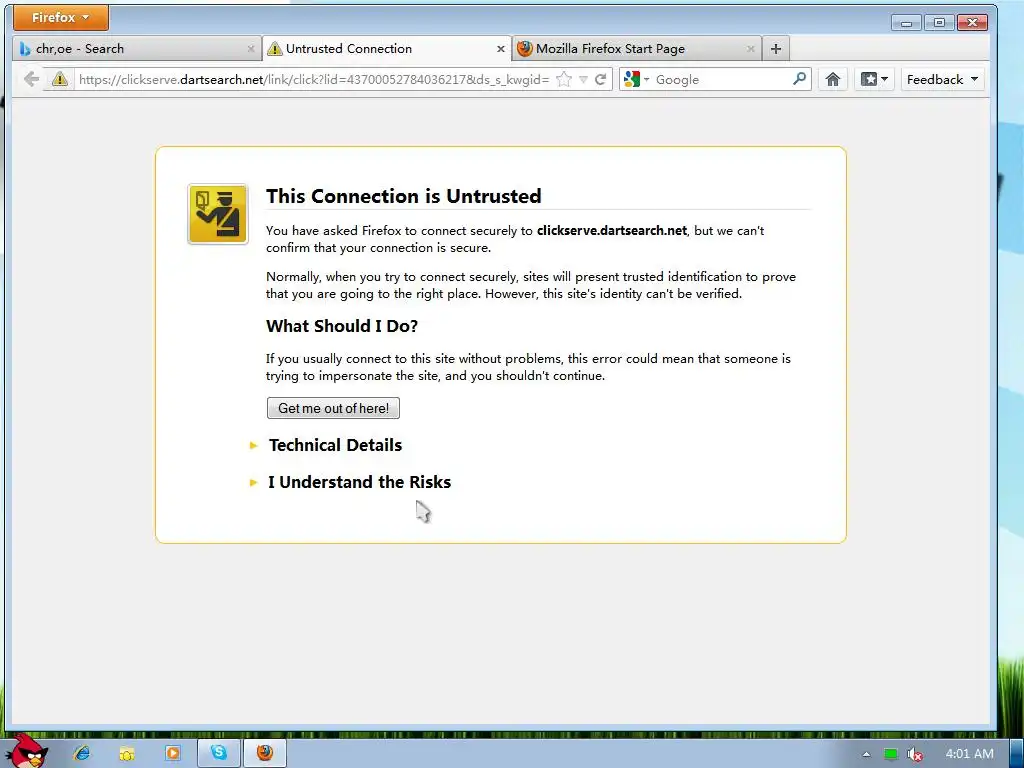This screenshot has width=1024, height=768.
Task: Click the What Should I Do? heading
Action: click(x=342, y=326)
